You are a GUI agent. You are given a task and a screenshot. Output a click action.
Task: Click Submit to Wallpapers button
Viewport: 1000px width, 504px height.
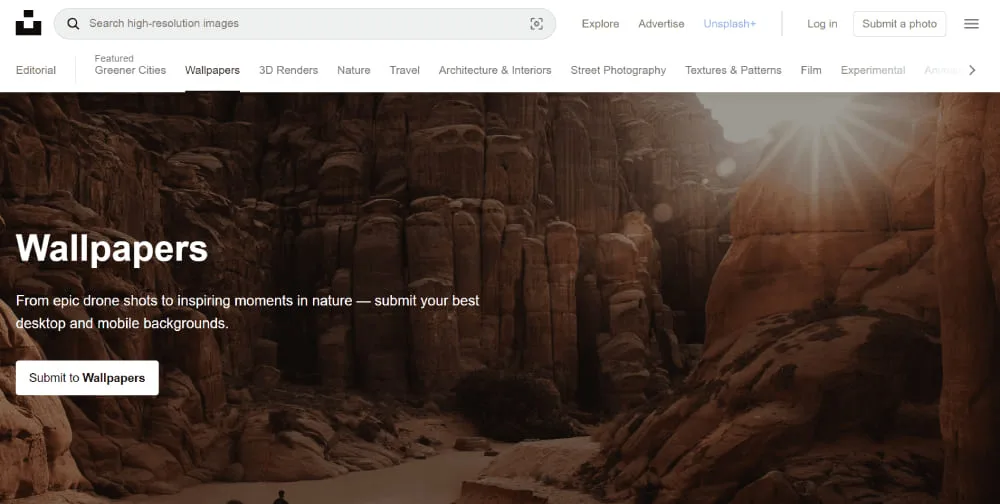(x=87, y=378)
